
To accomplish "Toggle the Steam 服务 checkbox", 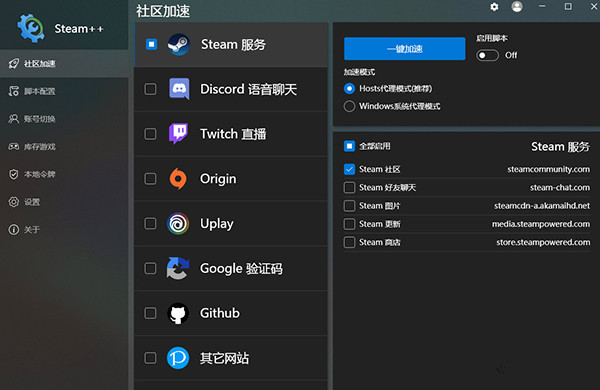I will pyautogui.click(x=152, y=44).
